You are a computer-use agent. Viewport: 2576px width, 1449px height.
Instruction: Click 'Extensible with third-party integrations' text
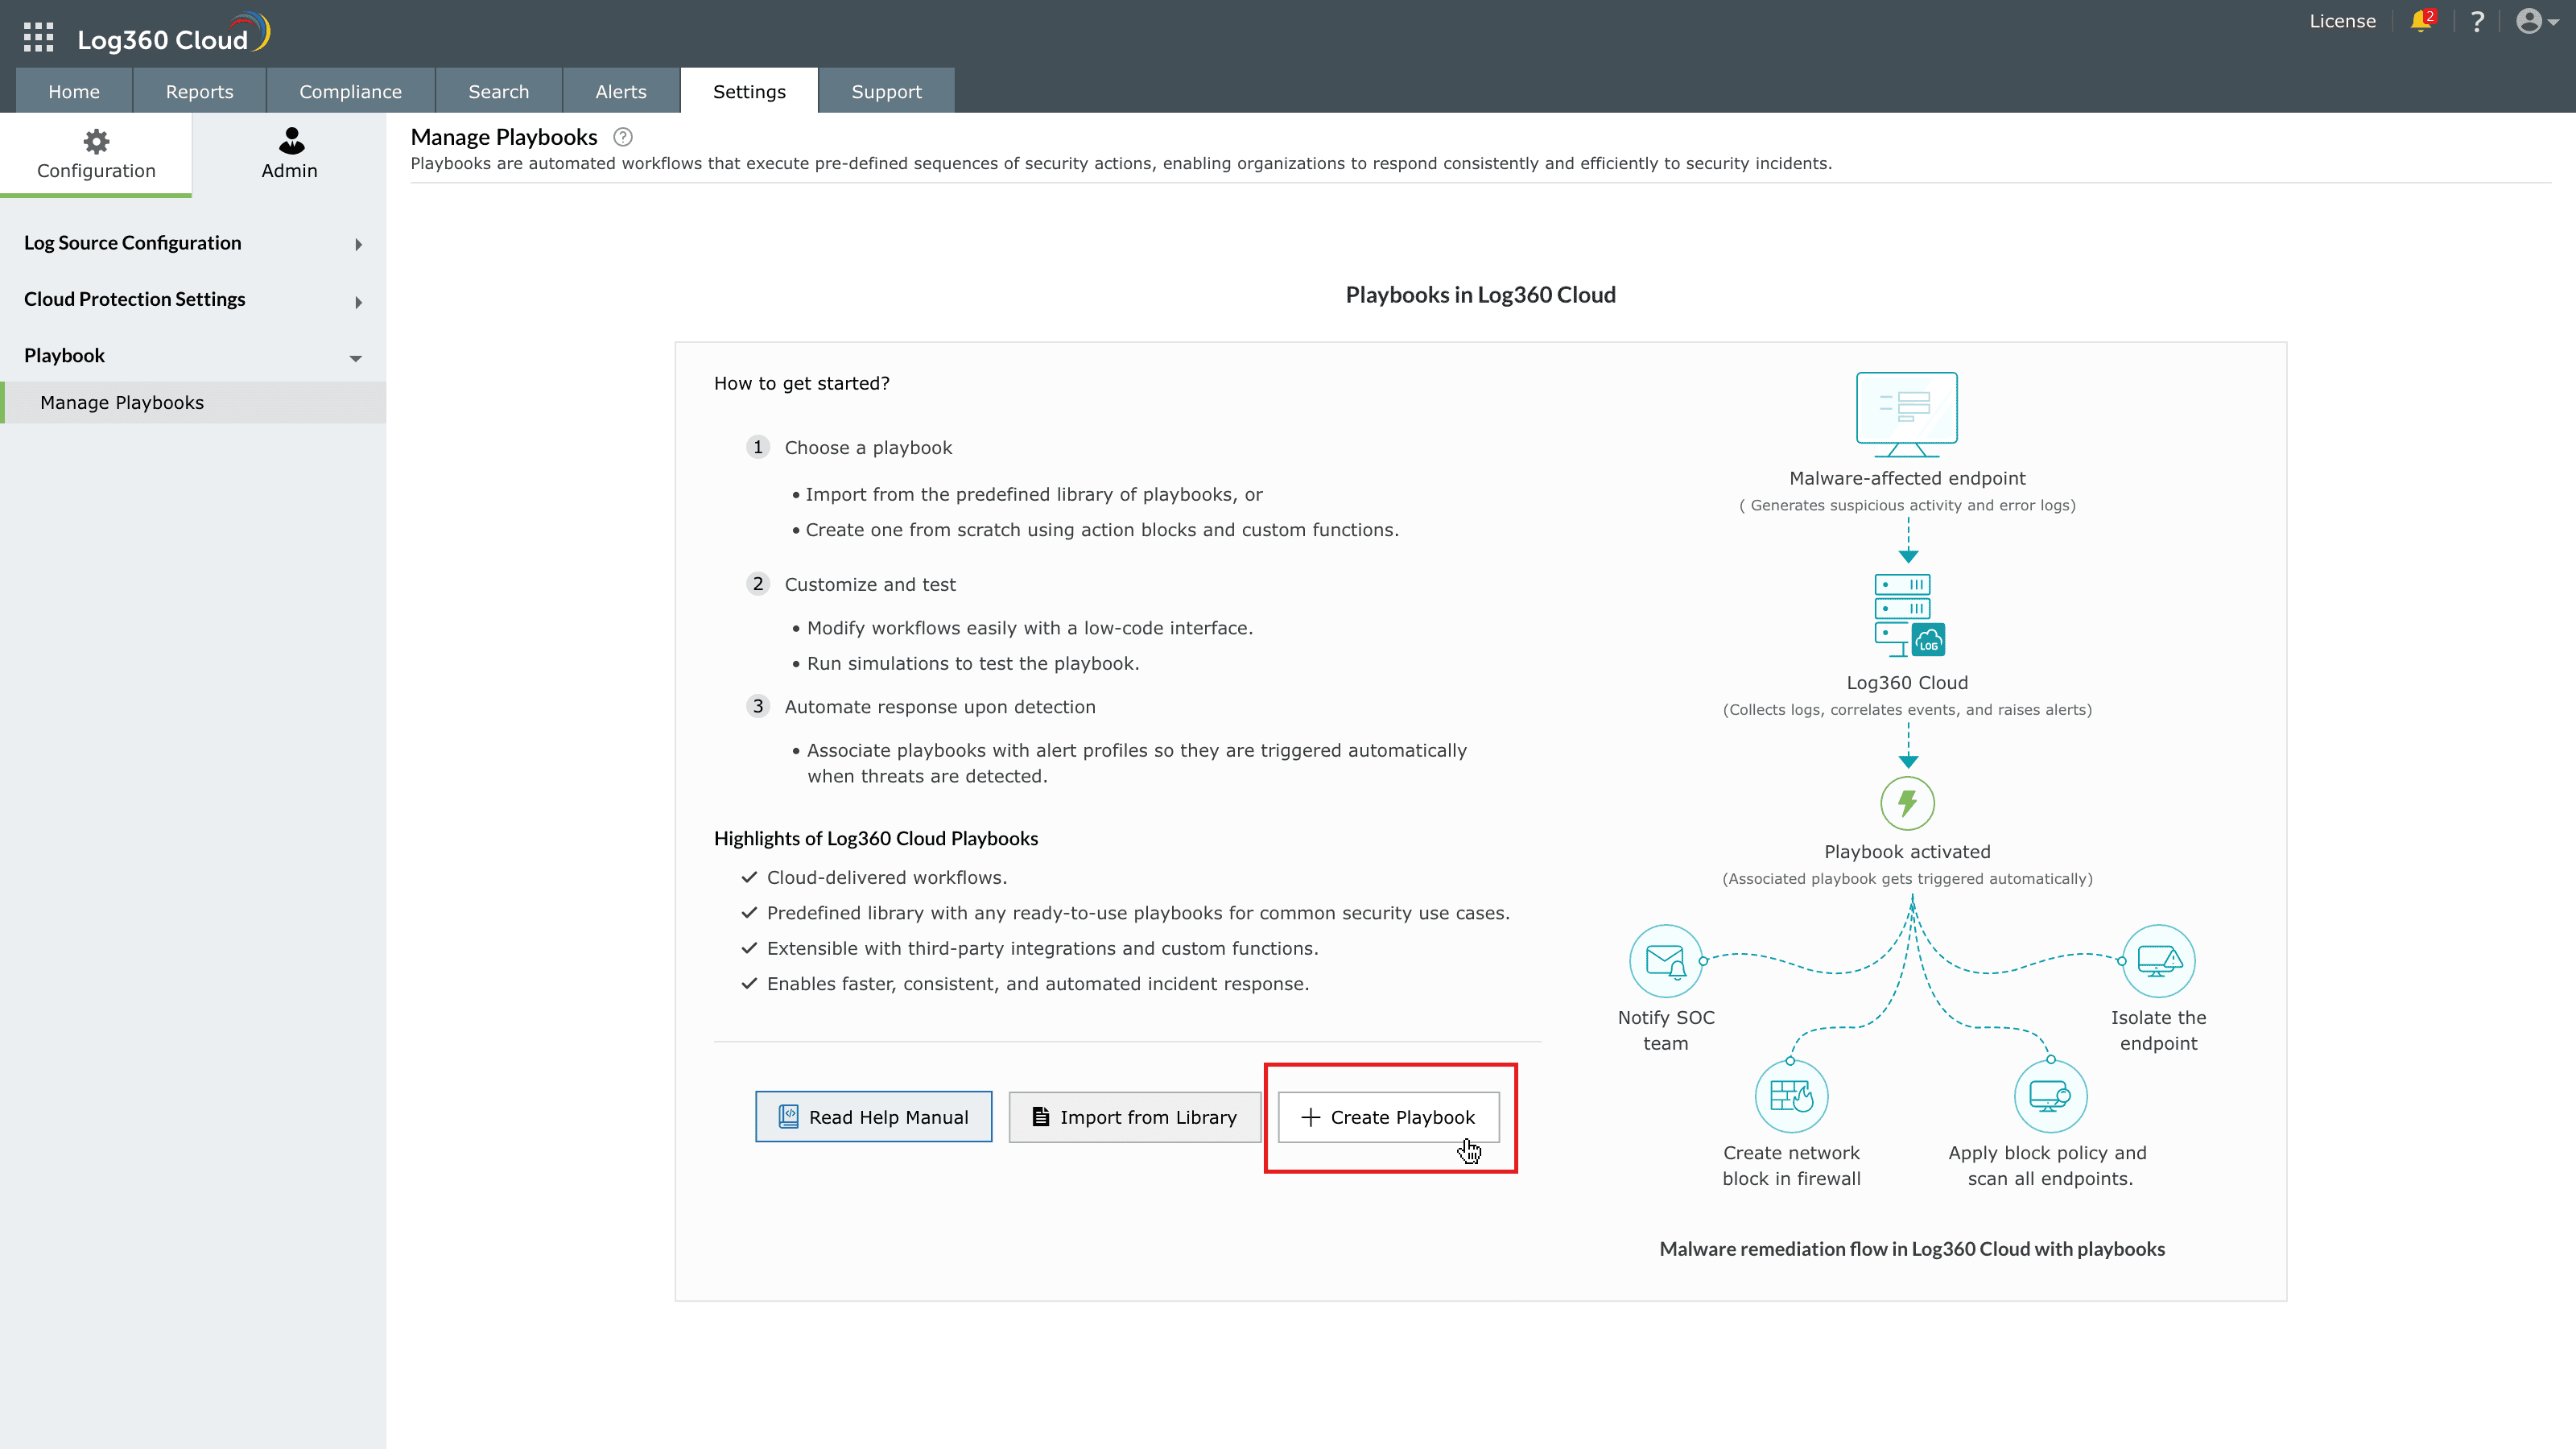coord(1043,949)
